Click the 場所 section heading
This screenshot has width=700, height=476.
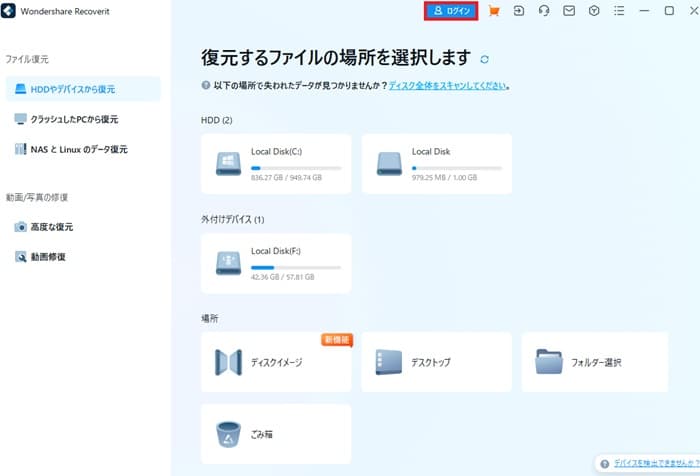tap(210, 318)
